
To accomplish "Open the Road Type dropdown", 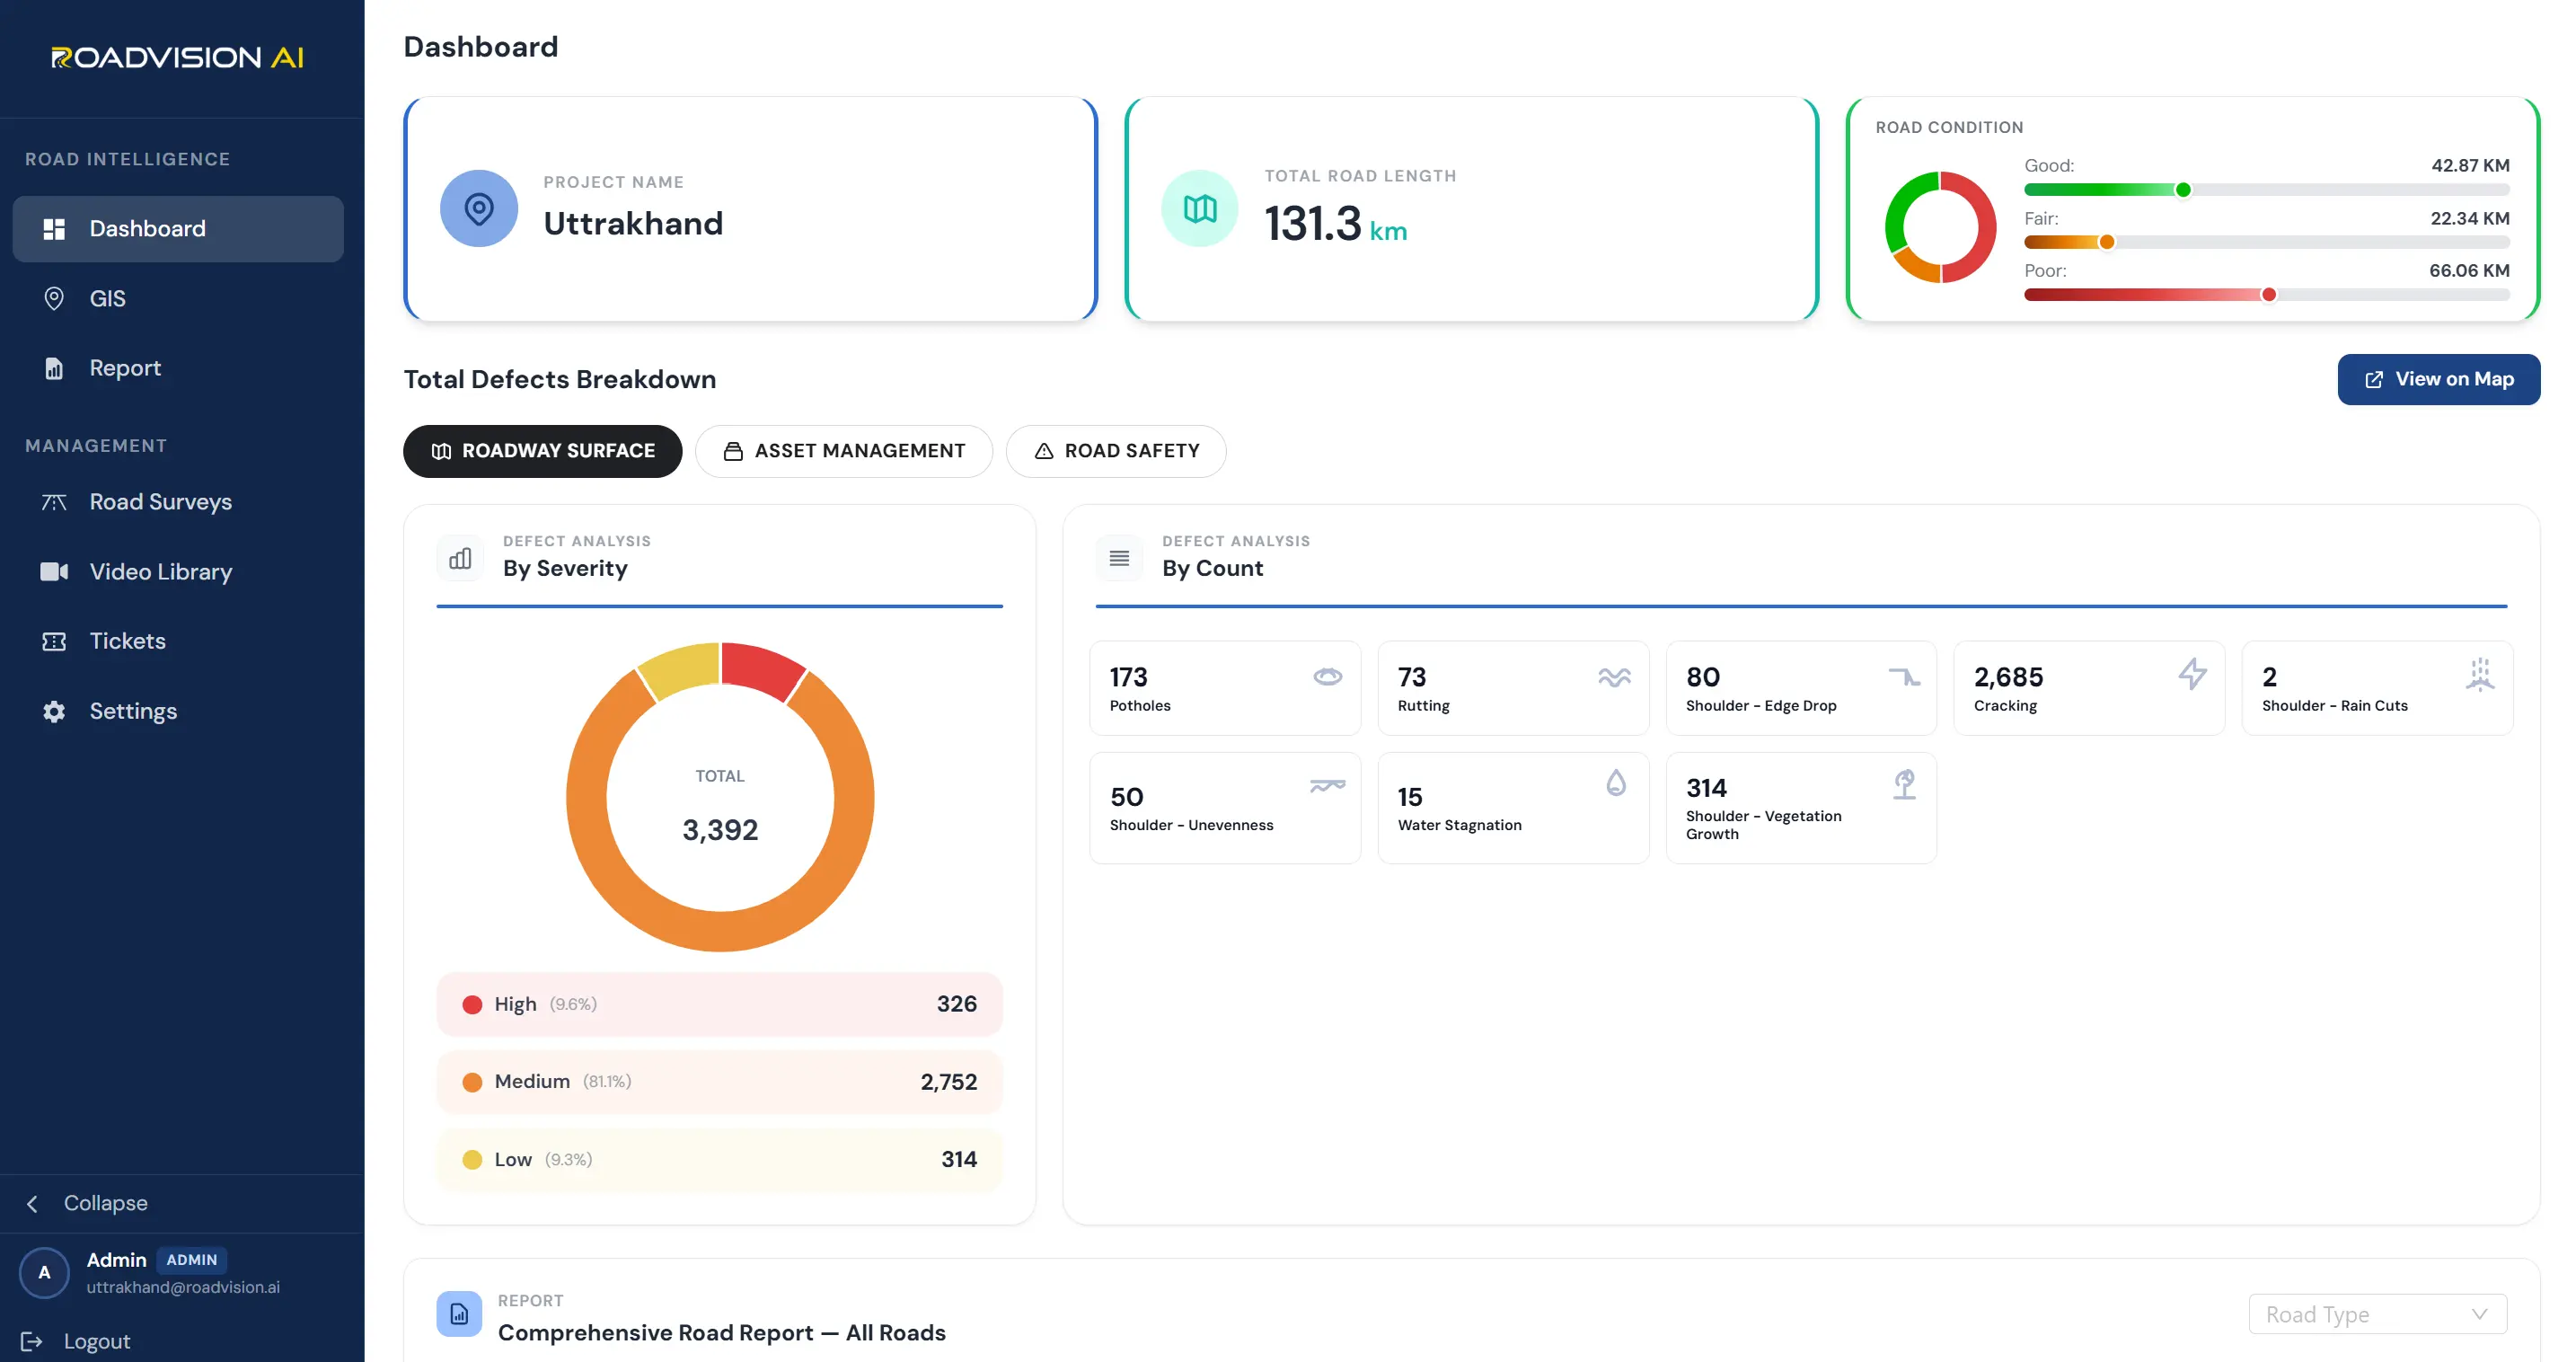I will 2378,1314.
